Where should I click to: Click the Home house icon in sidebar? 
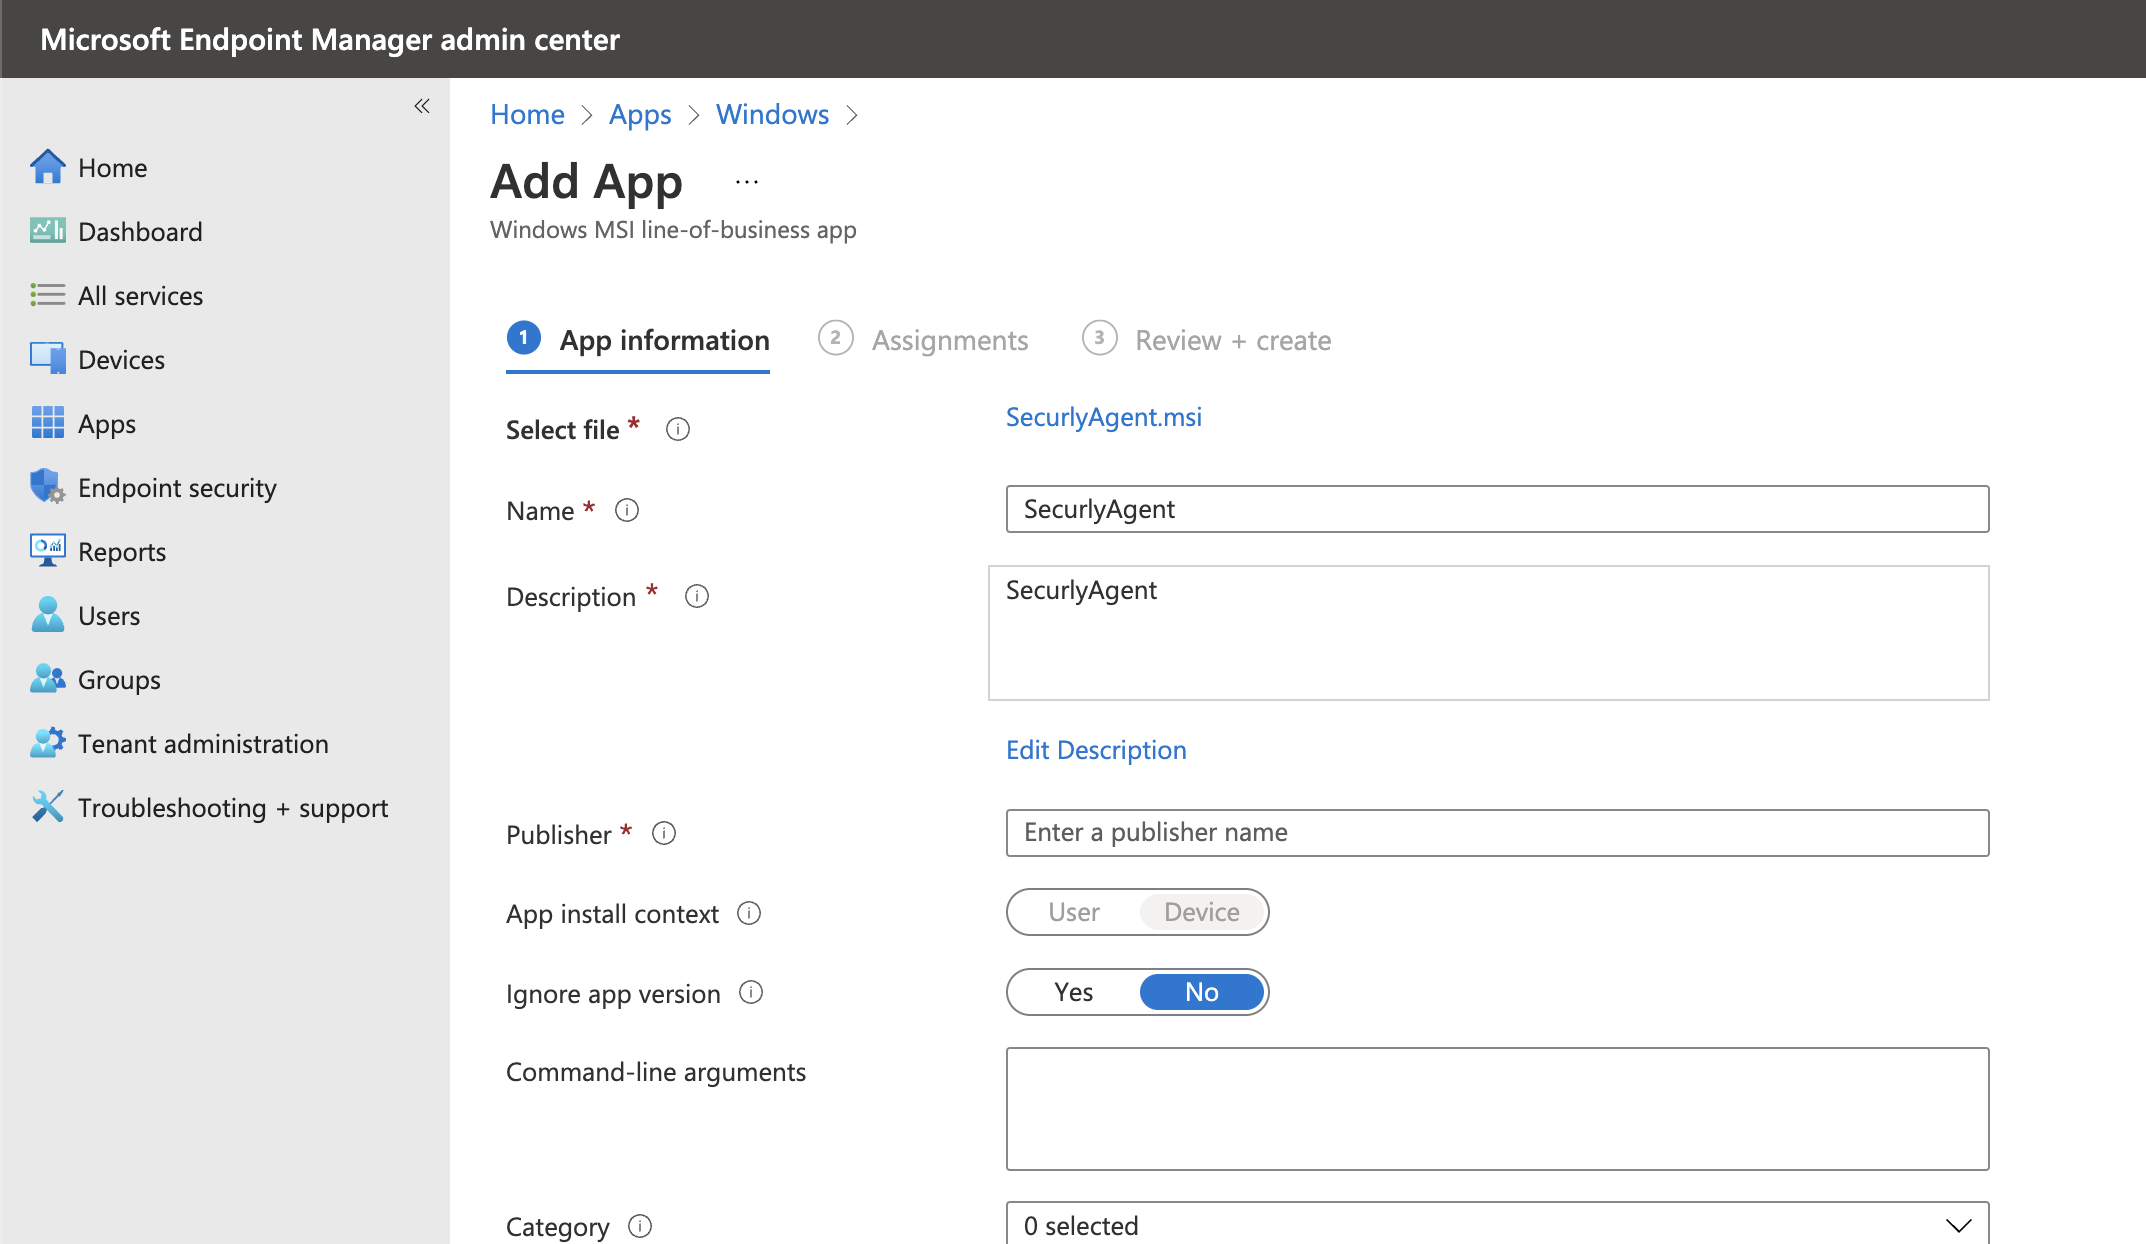tap(47, 167)
